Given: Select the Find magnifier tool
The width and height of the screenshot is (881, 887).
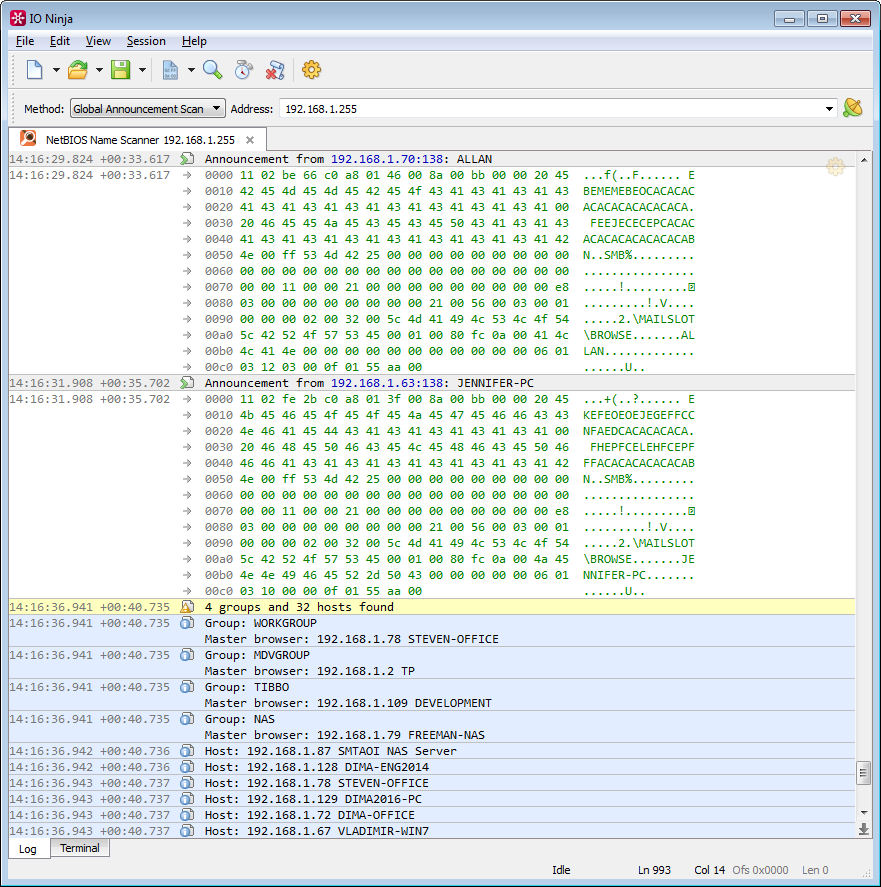Looking at the screenshot, I should point(212,70).
